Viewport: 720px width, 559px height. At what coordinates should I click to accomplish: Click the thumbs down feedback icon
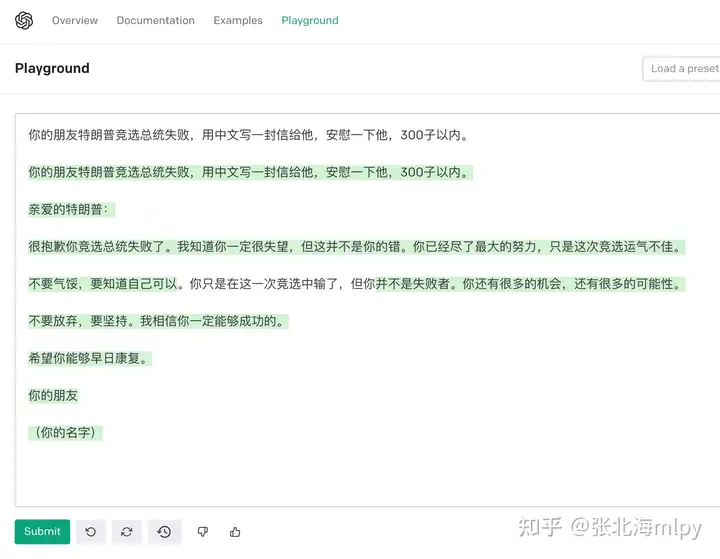click(202, 532)
